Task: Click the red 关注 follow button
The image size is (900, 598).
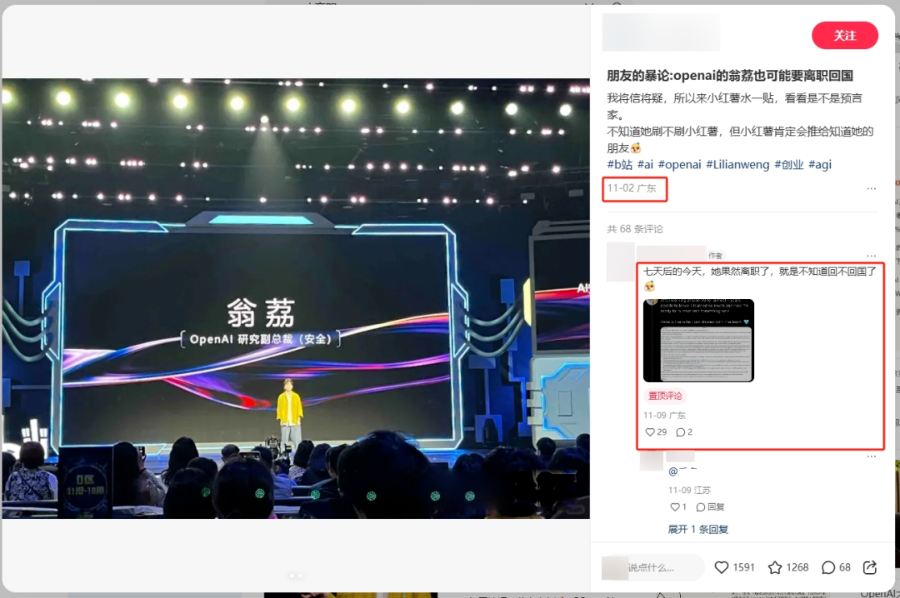Action: coord(844,36)
